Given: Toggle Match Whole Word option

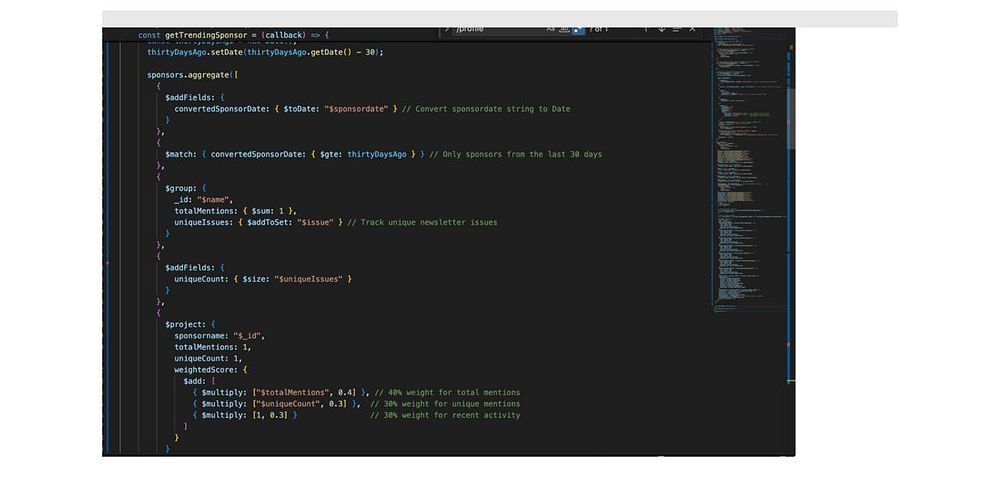Looking at the screenshot, I should (564, 29).
